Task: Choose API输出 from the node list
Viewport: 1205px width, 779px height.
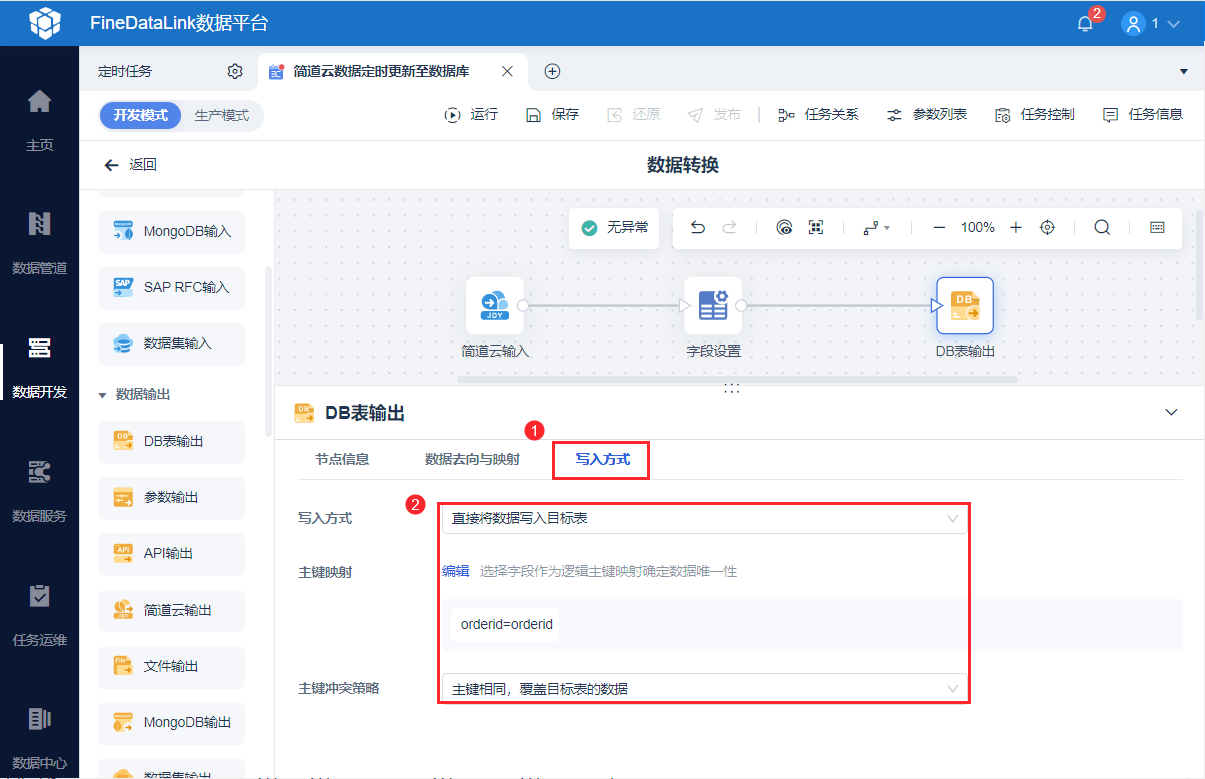Action: click(x=171, y=553)
